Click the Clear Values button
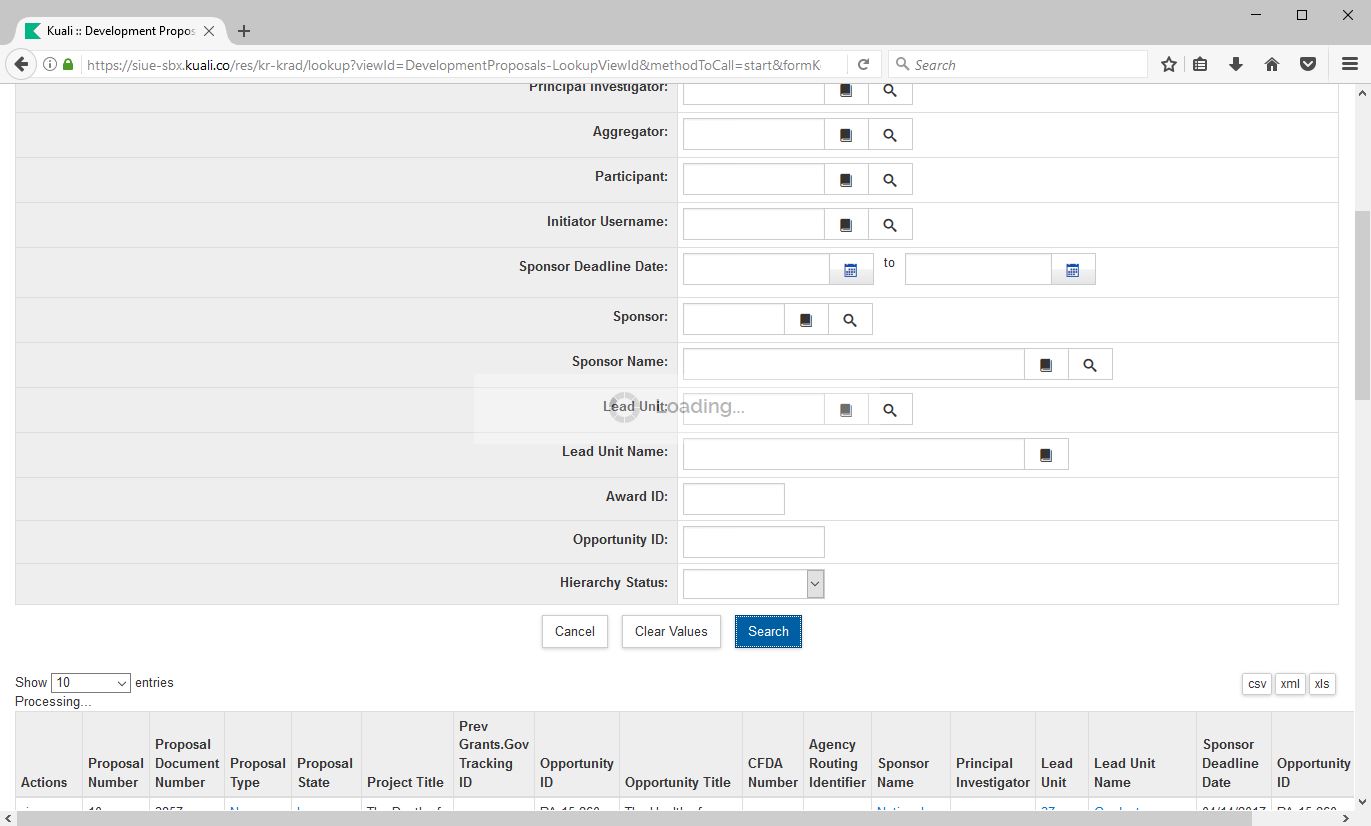Screen dimensions: 1371x826 click(671, 632)
